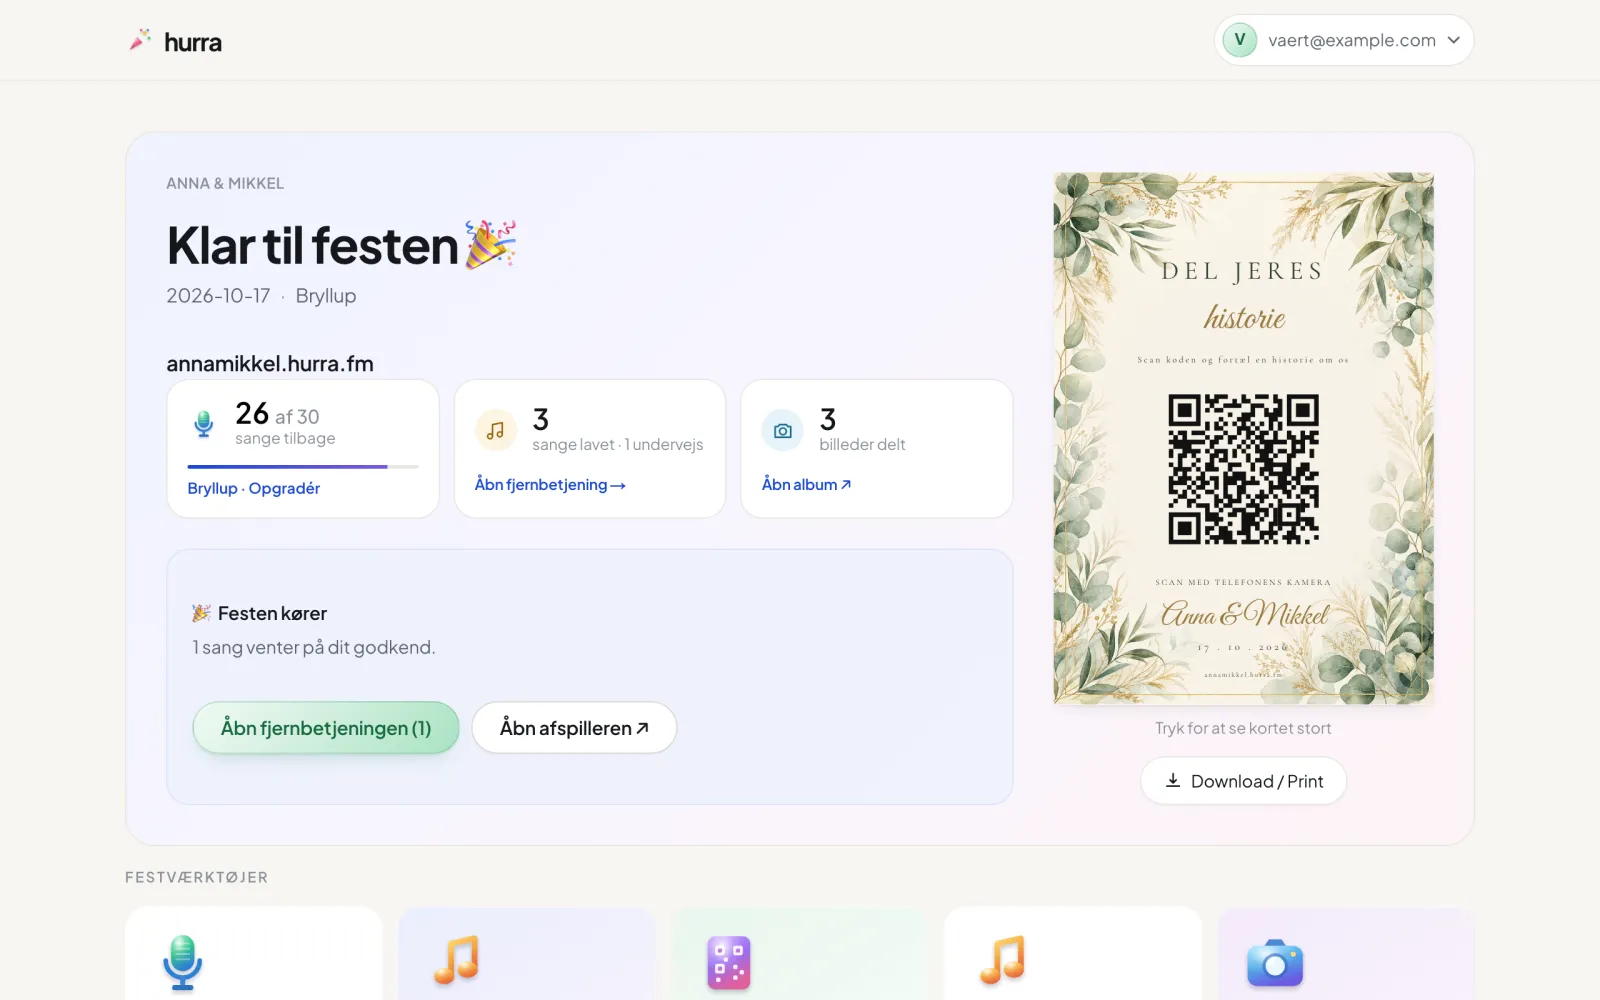Click the Åbn afspilleren button
1600x1000 pixels.
coord(574,728)
